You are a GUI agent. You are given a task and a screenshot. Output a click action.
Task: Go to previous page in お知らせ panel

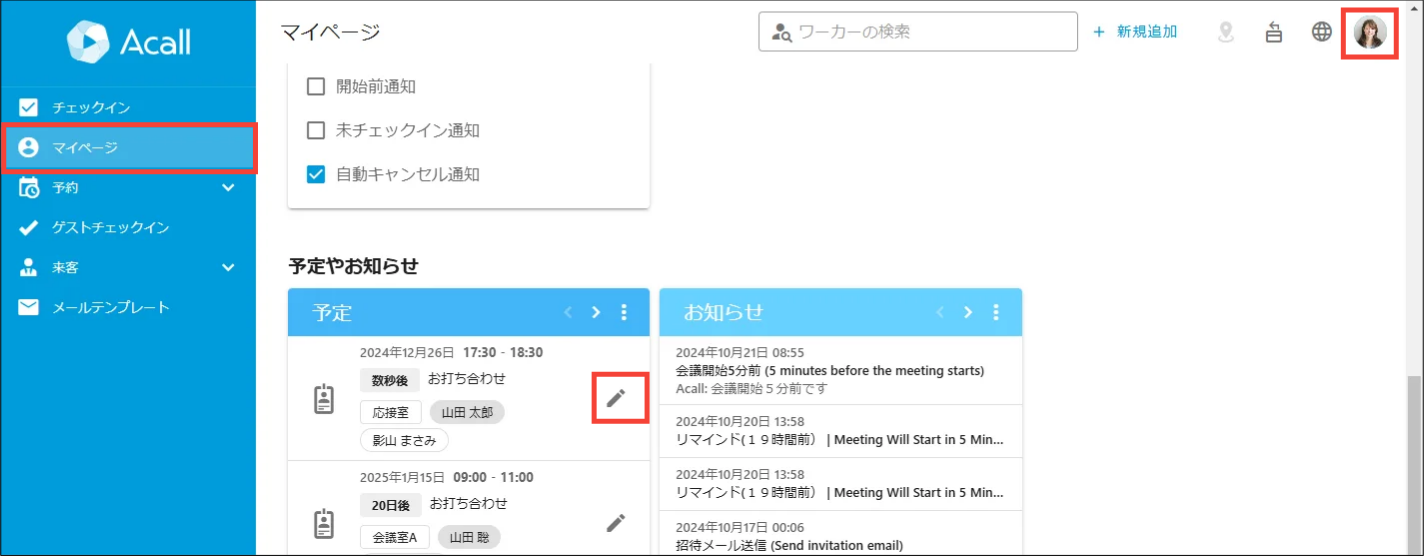[x=940, y=312]
